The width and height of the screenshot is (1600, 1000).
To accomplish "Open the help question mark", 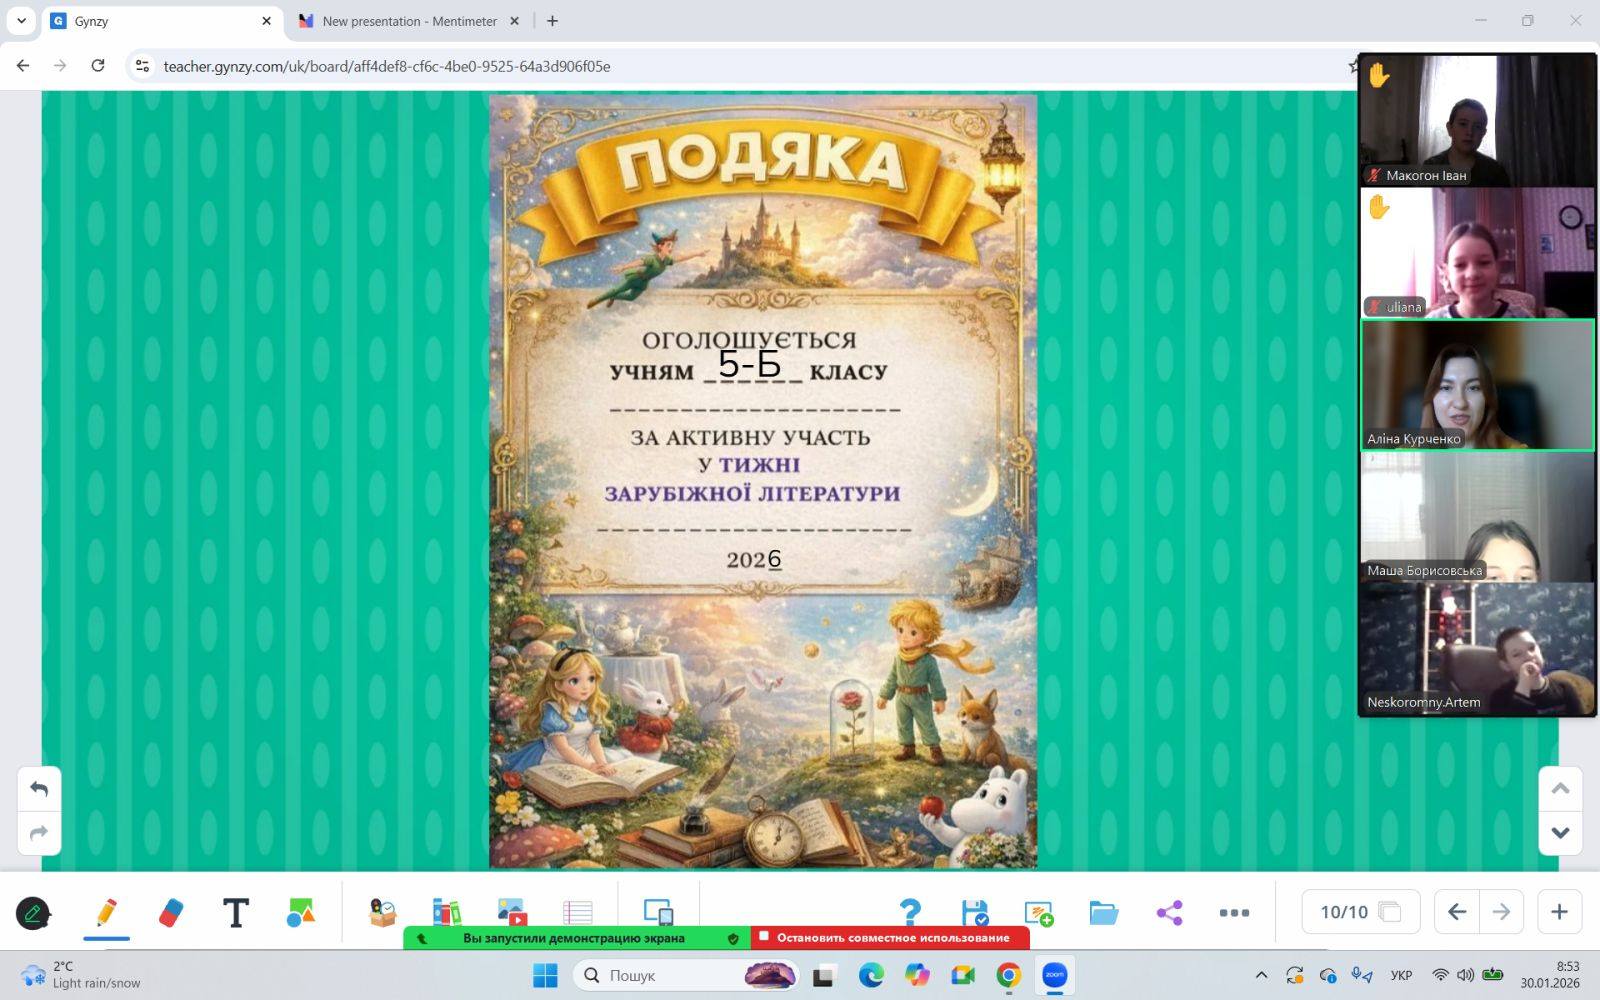I will [909, 912].
